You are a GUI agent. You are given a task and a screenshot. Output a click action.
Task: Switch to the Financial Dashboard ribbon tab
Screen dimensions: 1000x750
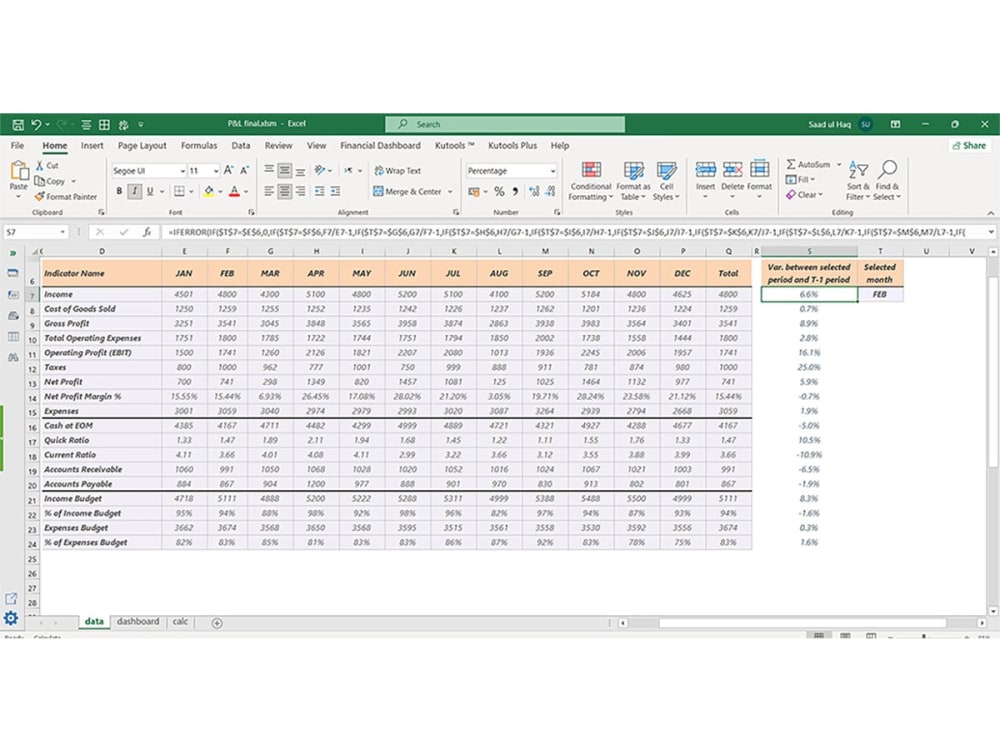click(380, 144)
